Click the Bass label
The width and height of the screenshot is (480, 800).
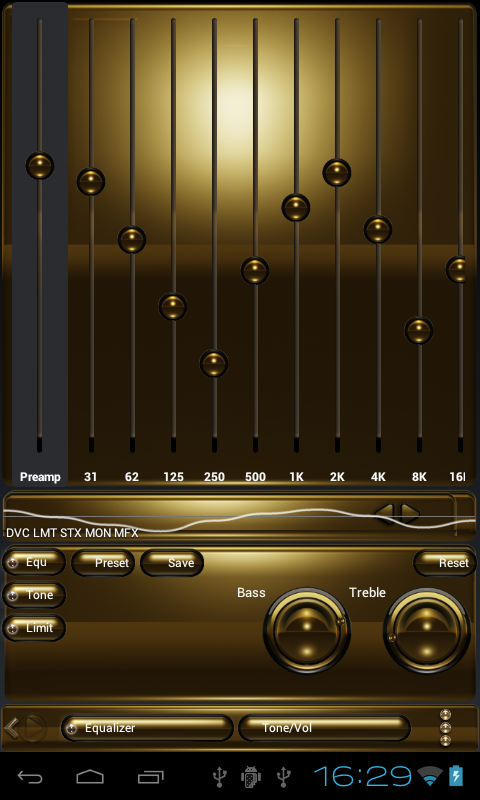pyautogui.click(x=251, y=592)
